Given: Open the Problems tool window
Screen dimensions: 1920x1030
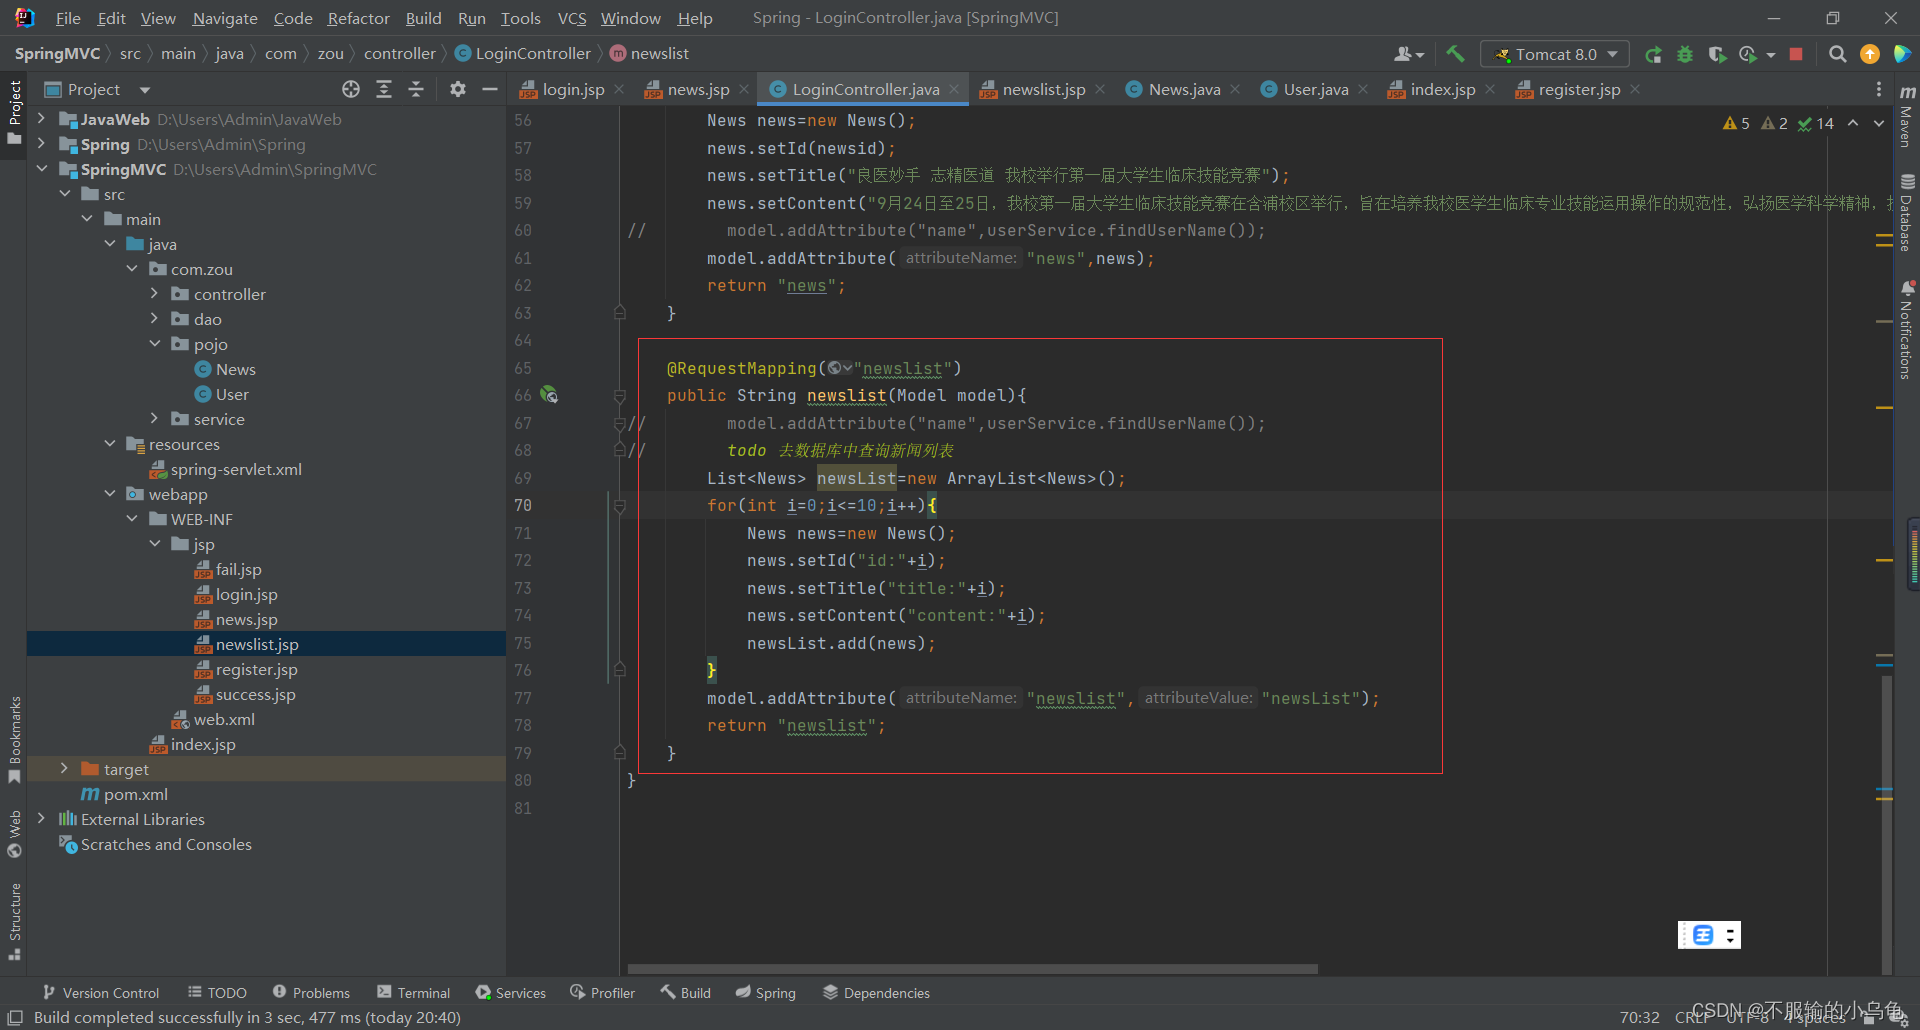Looking at the screenshot, I should (x=311, y=993).
